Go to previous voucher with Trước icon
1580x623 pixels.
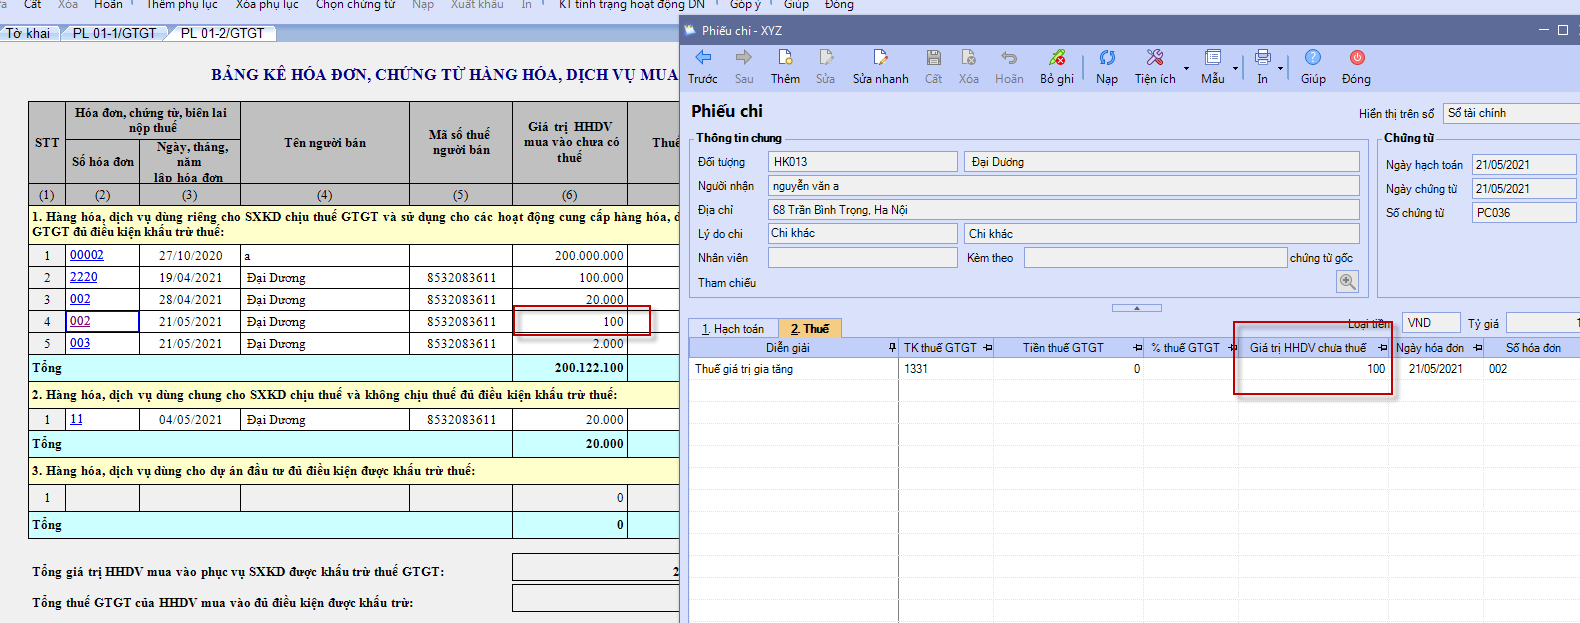click(703, 58)
